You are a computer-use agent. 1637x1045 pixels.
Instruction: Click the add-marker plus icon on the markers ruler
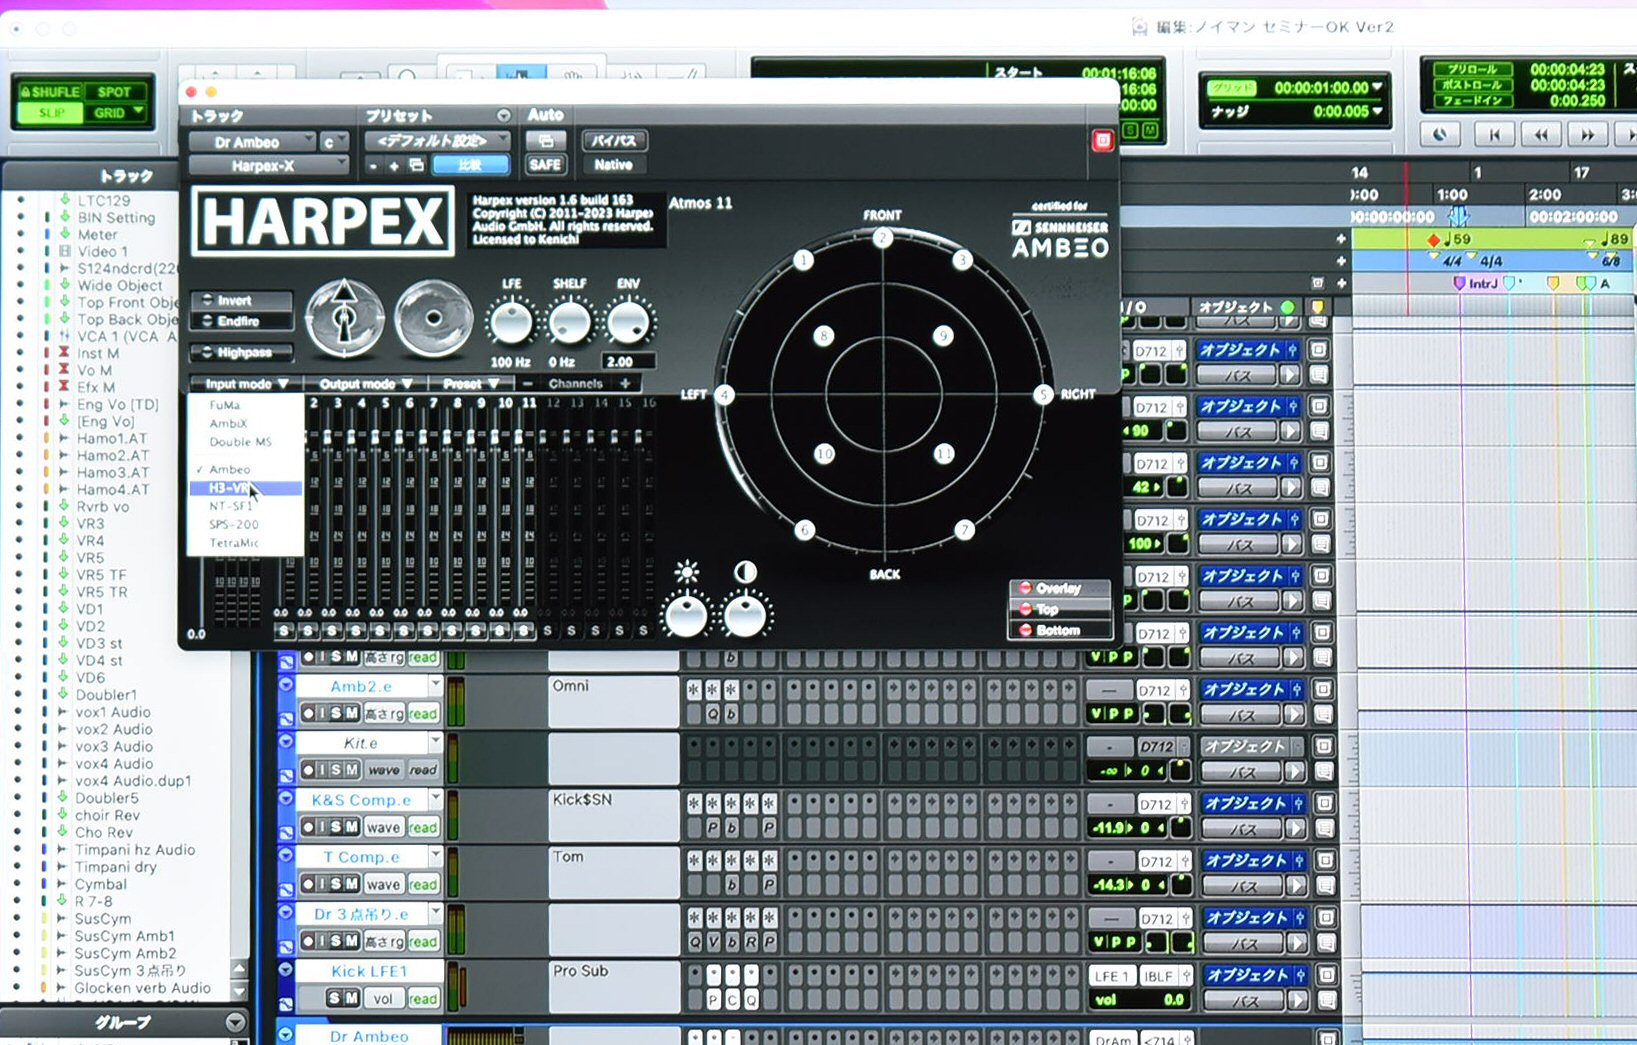click(1341, 283)
